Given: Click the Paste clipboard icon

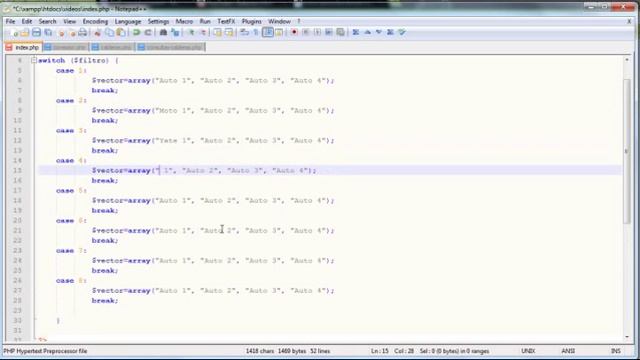Looking at the screenshot, I should pyautogui.click(x=121, y=33).
